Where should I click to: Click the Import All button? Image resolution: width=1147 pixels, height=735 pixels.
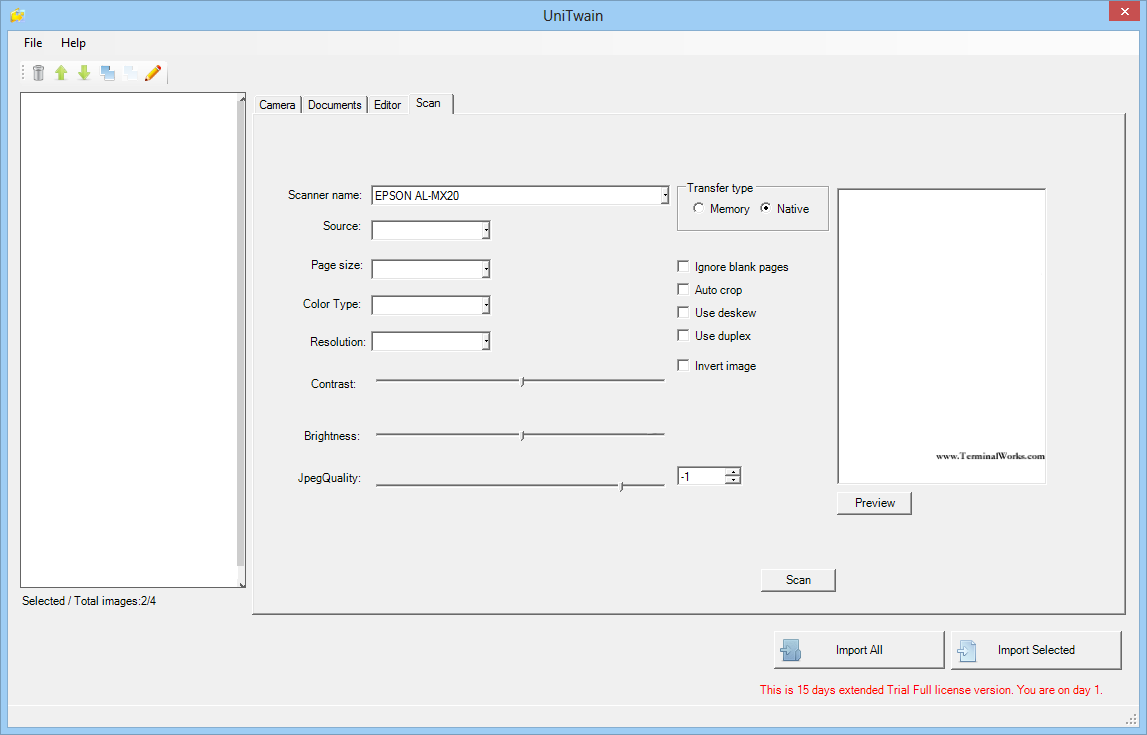(859, 650)
